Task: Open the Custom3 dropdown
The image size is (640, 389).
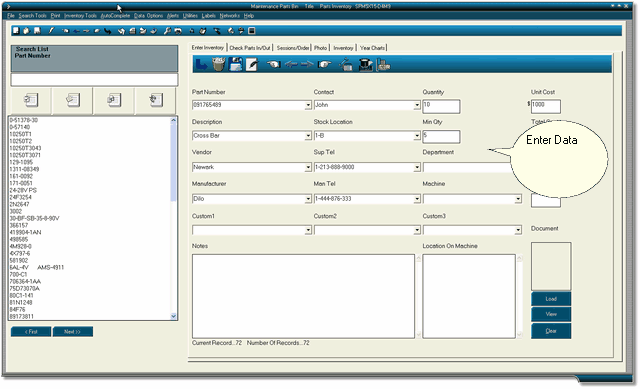Action: pyautogui.click(x=518, y=231)
